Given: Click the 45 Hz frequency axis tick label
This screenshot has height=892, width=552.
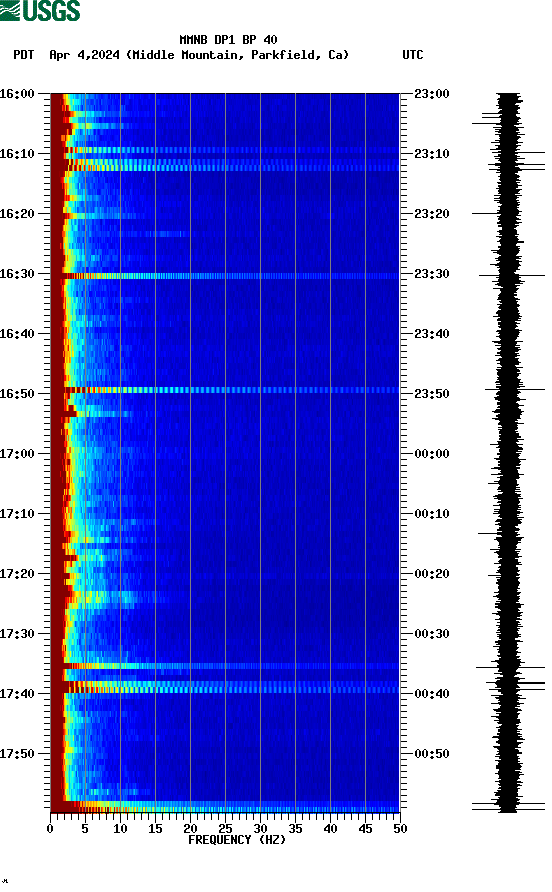Looking at the screenshot, I should pyautogui.click(x=365, y=829).
